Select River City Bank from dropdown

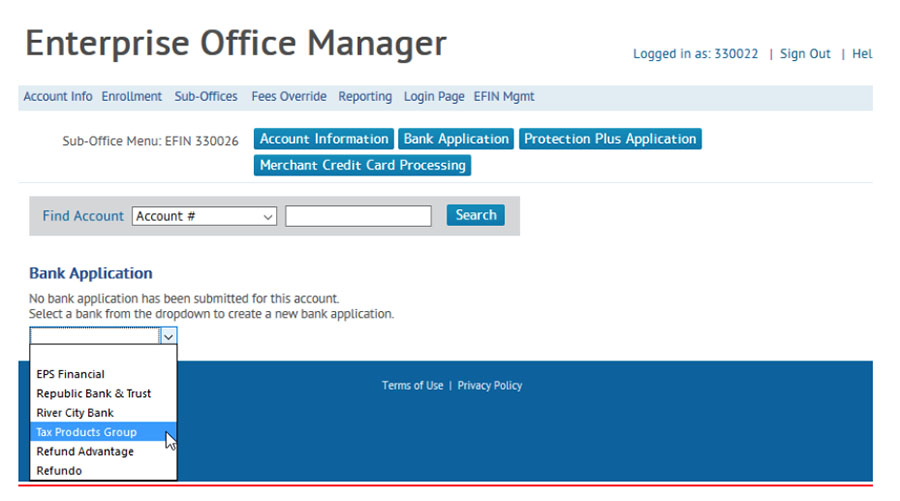pos(103,413)
